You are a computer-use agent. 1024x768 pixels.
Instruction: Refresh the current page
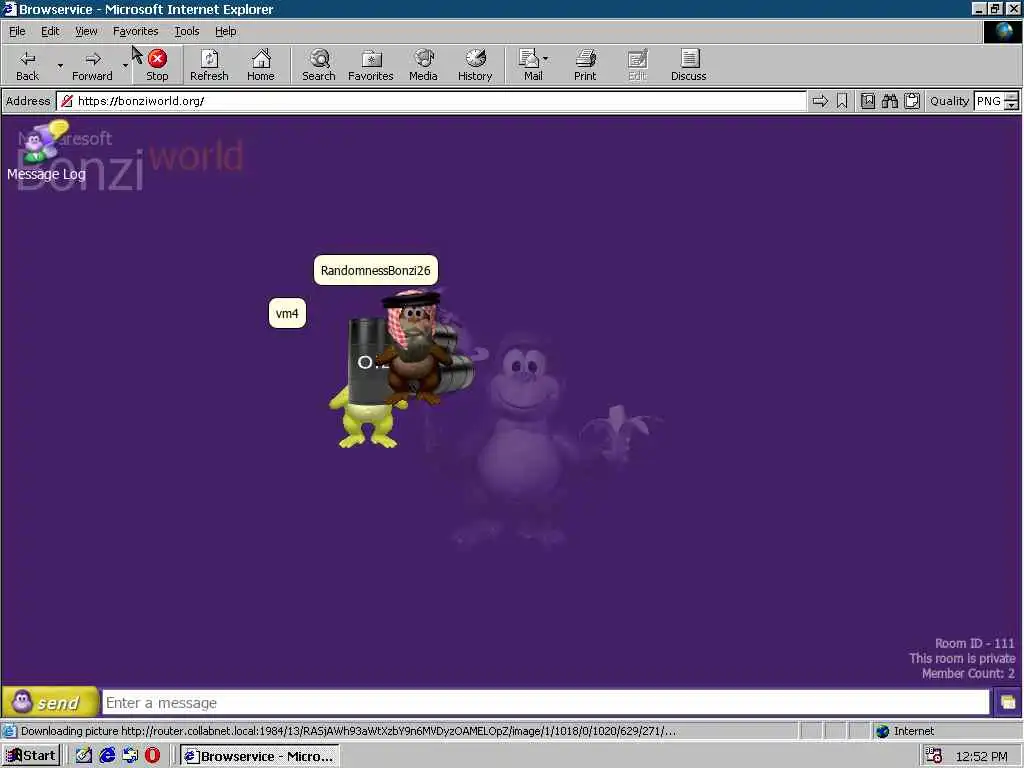209,65
